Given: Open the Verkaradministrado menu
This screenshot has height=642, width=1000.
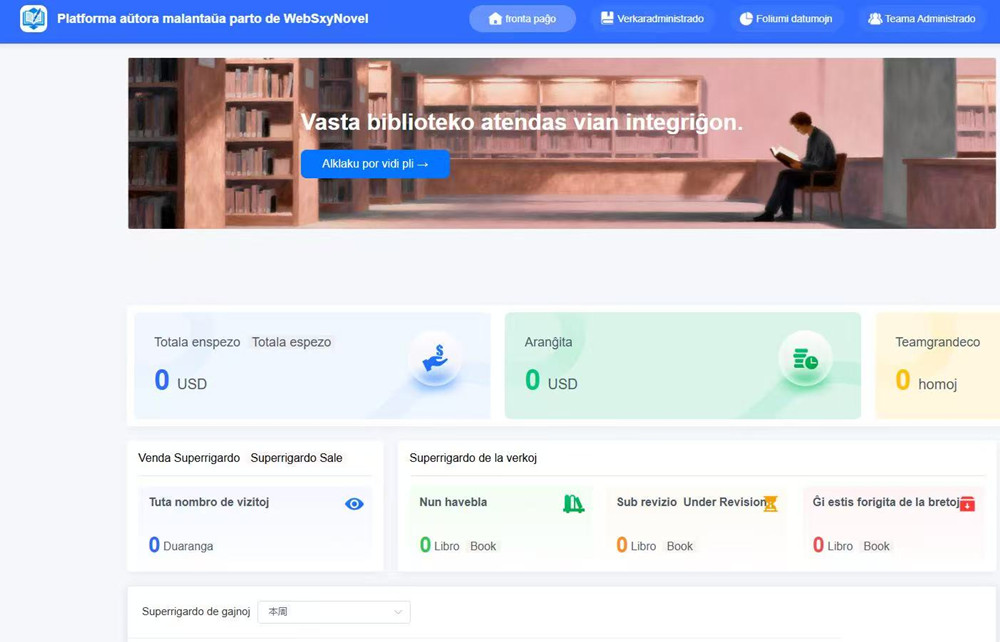Looking at the screenshot, I should 652,19.
